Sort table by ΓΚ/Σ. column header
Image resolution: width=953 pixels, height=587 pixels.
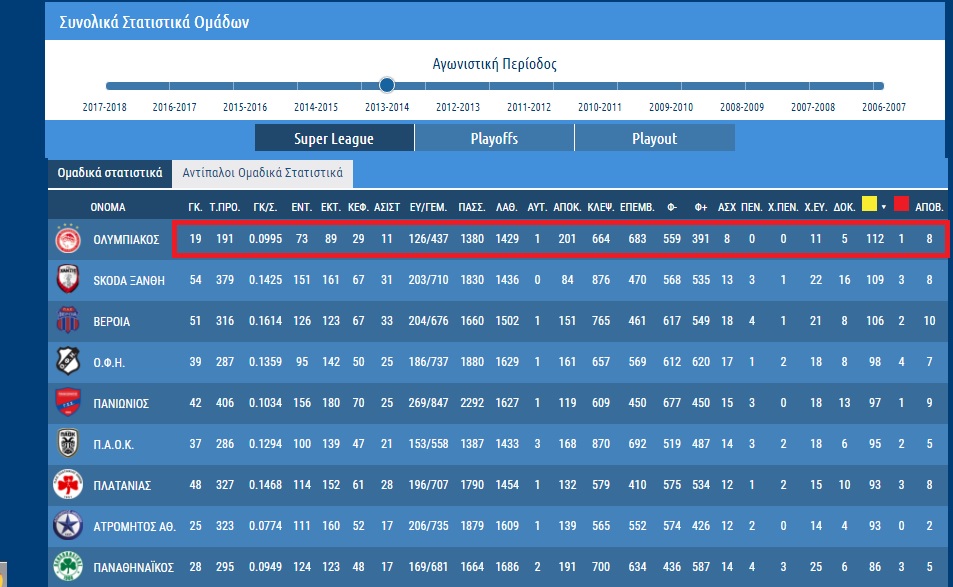(x=266, y=207)
